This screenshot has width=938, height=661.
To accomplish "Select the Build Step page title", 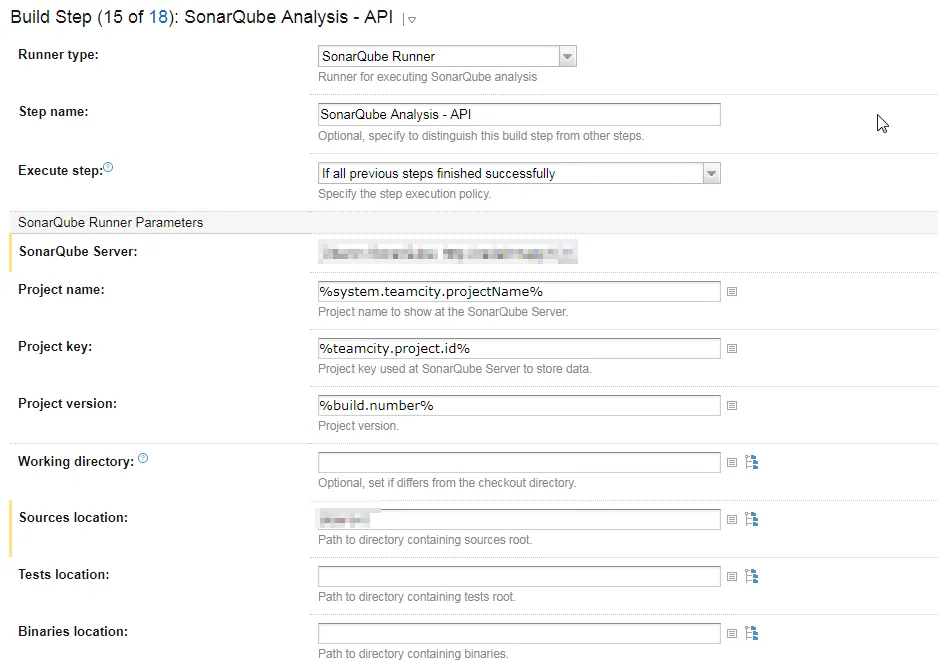I will tap(202, 17).
